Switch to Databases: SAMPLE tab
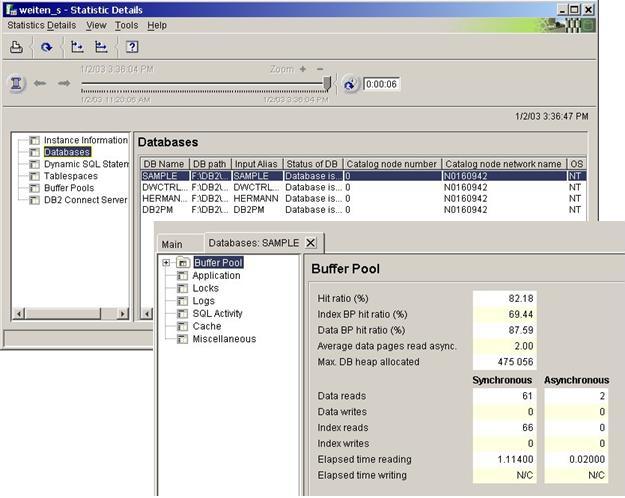Image resolution: width=625 pixels, height=498 pixels. point(254,243)
